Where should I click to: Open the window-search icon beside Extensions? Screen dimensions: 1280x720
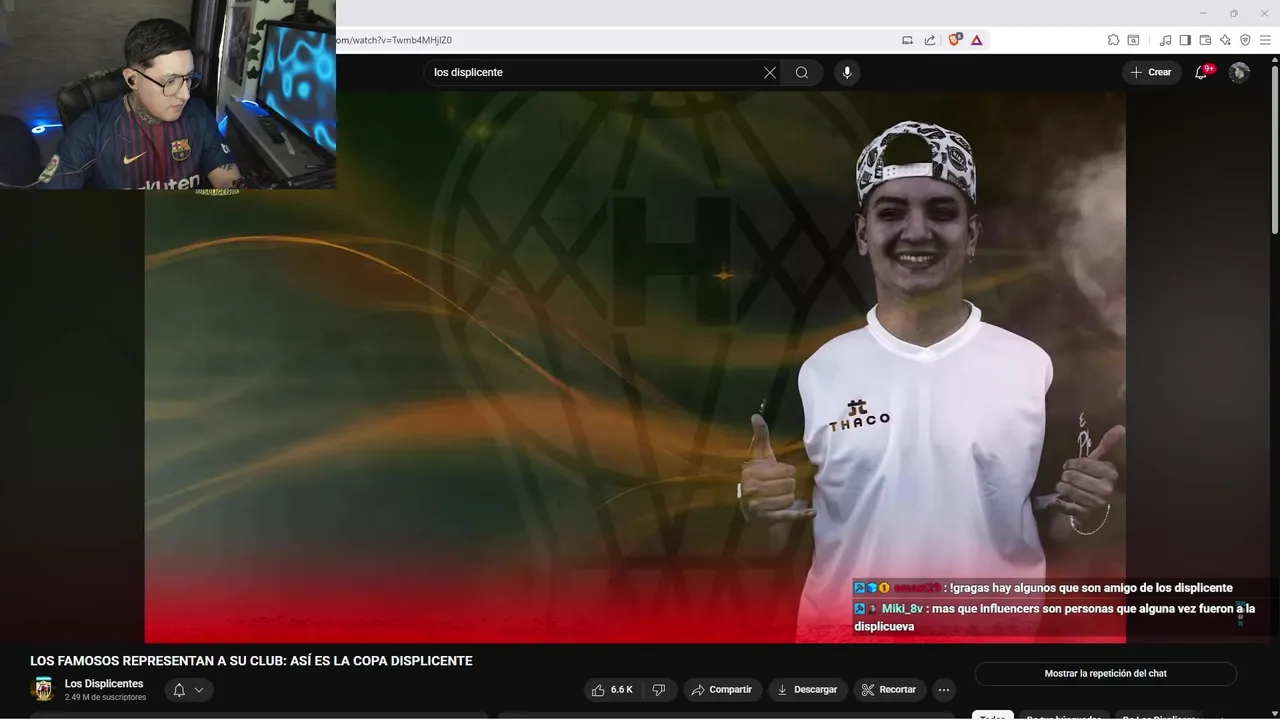[1133, 40]
